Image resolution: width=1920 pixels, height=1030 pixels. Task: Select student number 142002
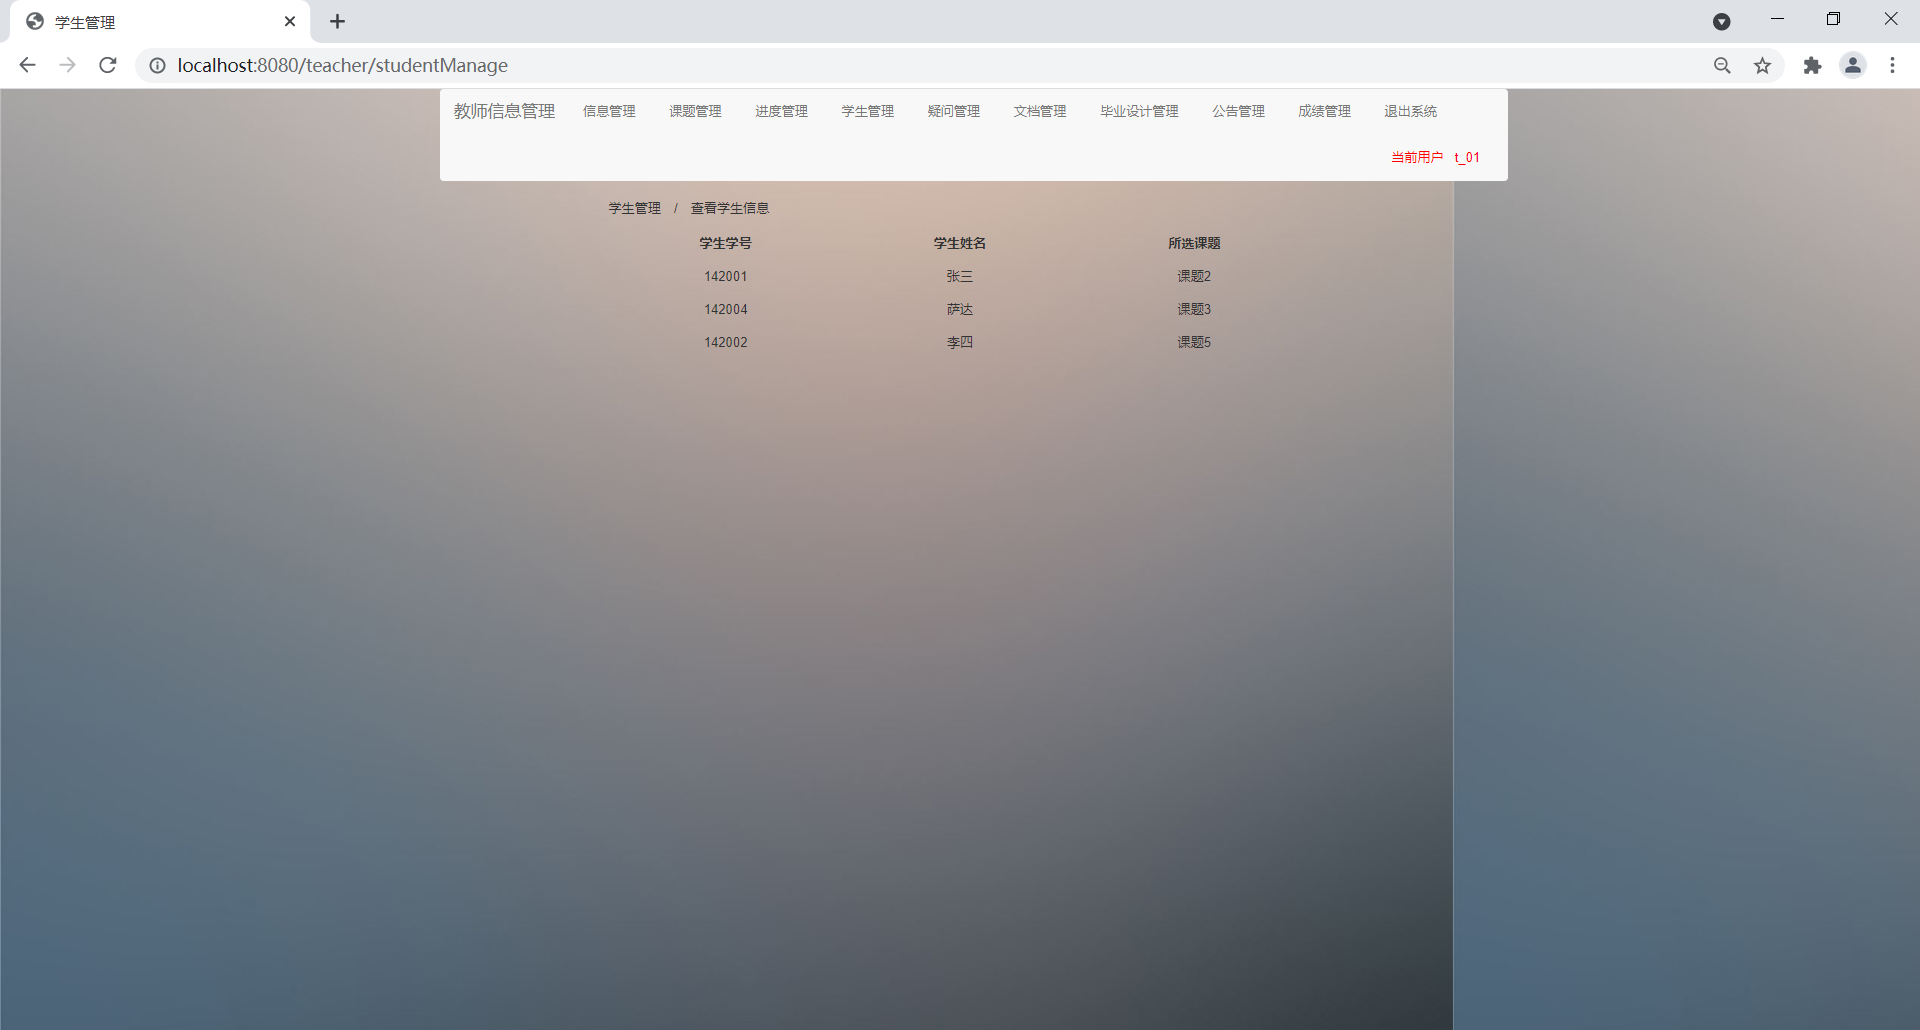pos(726,342)
